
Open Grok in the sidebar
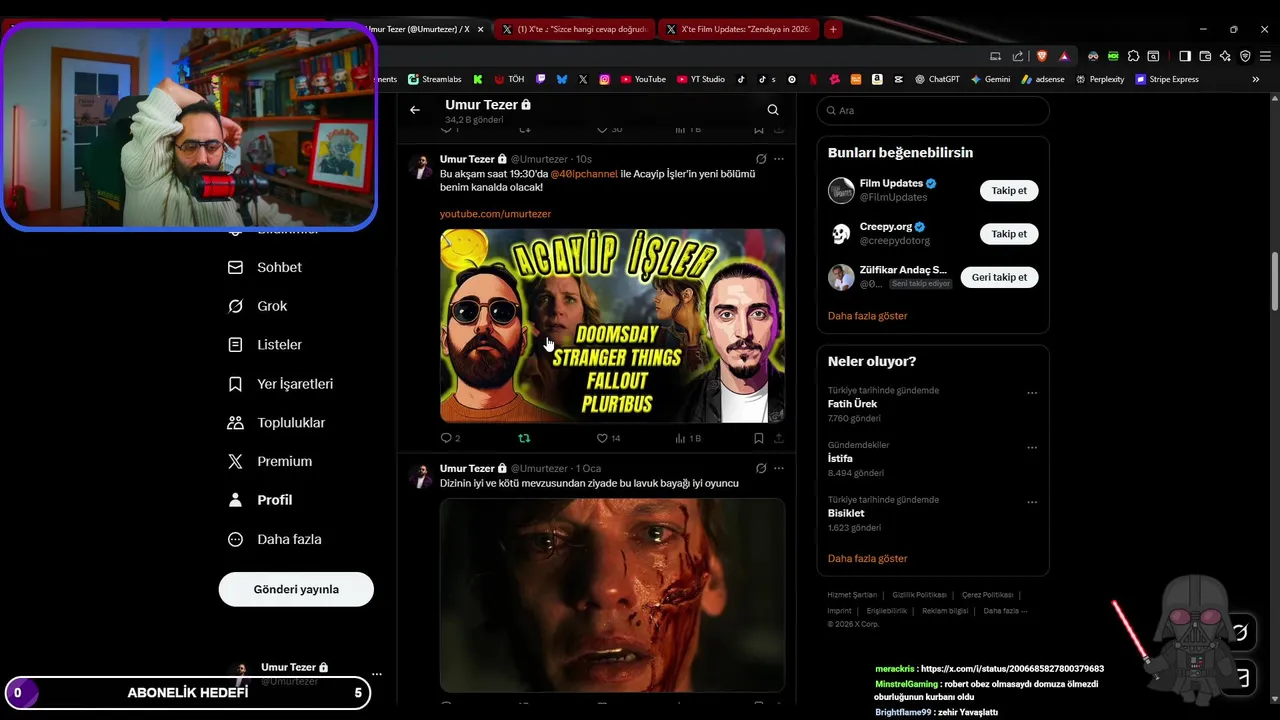coord(258,306)
